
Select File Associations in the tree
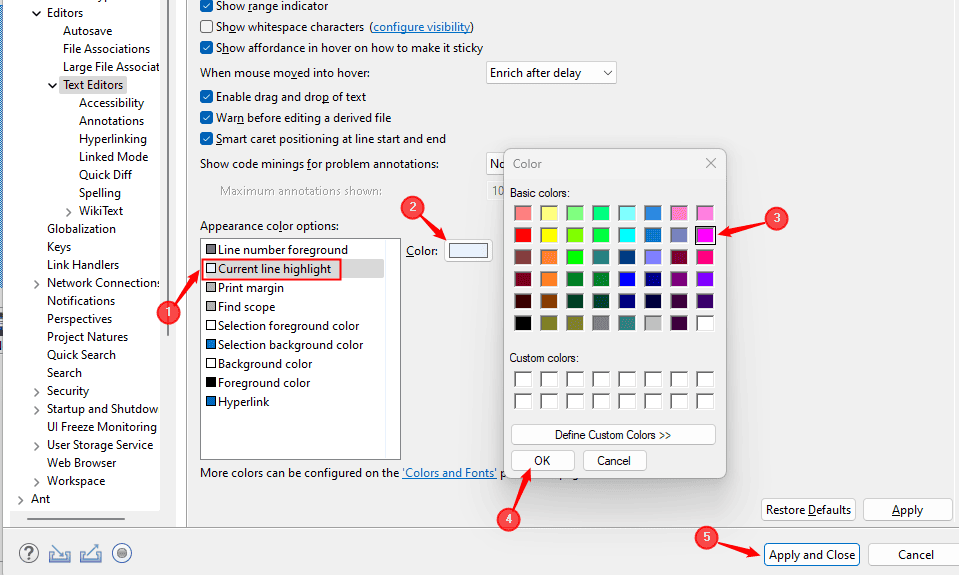106,49
